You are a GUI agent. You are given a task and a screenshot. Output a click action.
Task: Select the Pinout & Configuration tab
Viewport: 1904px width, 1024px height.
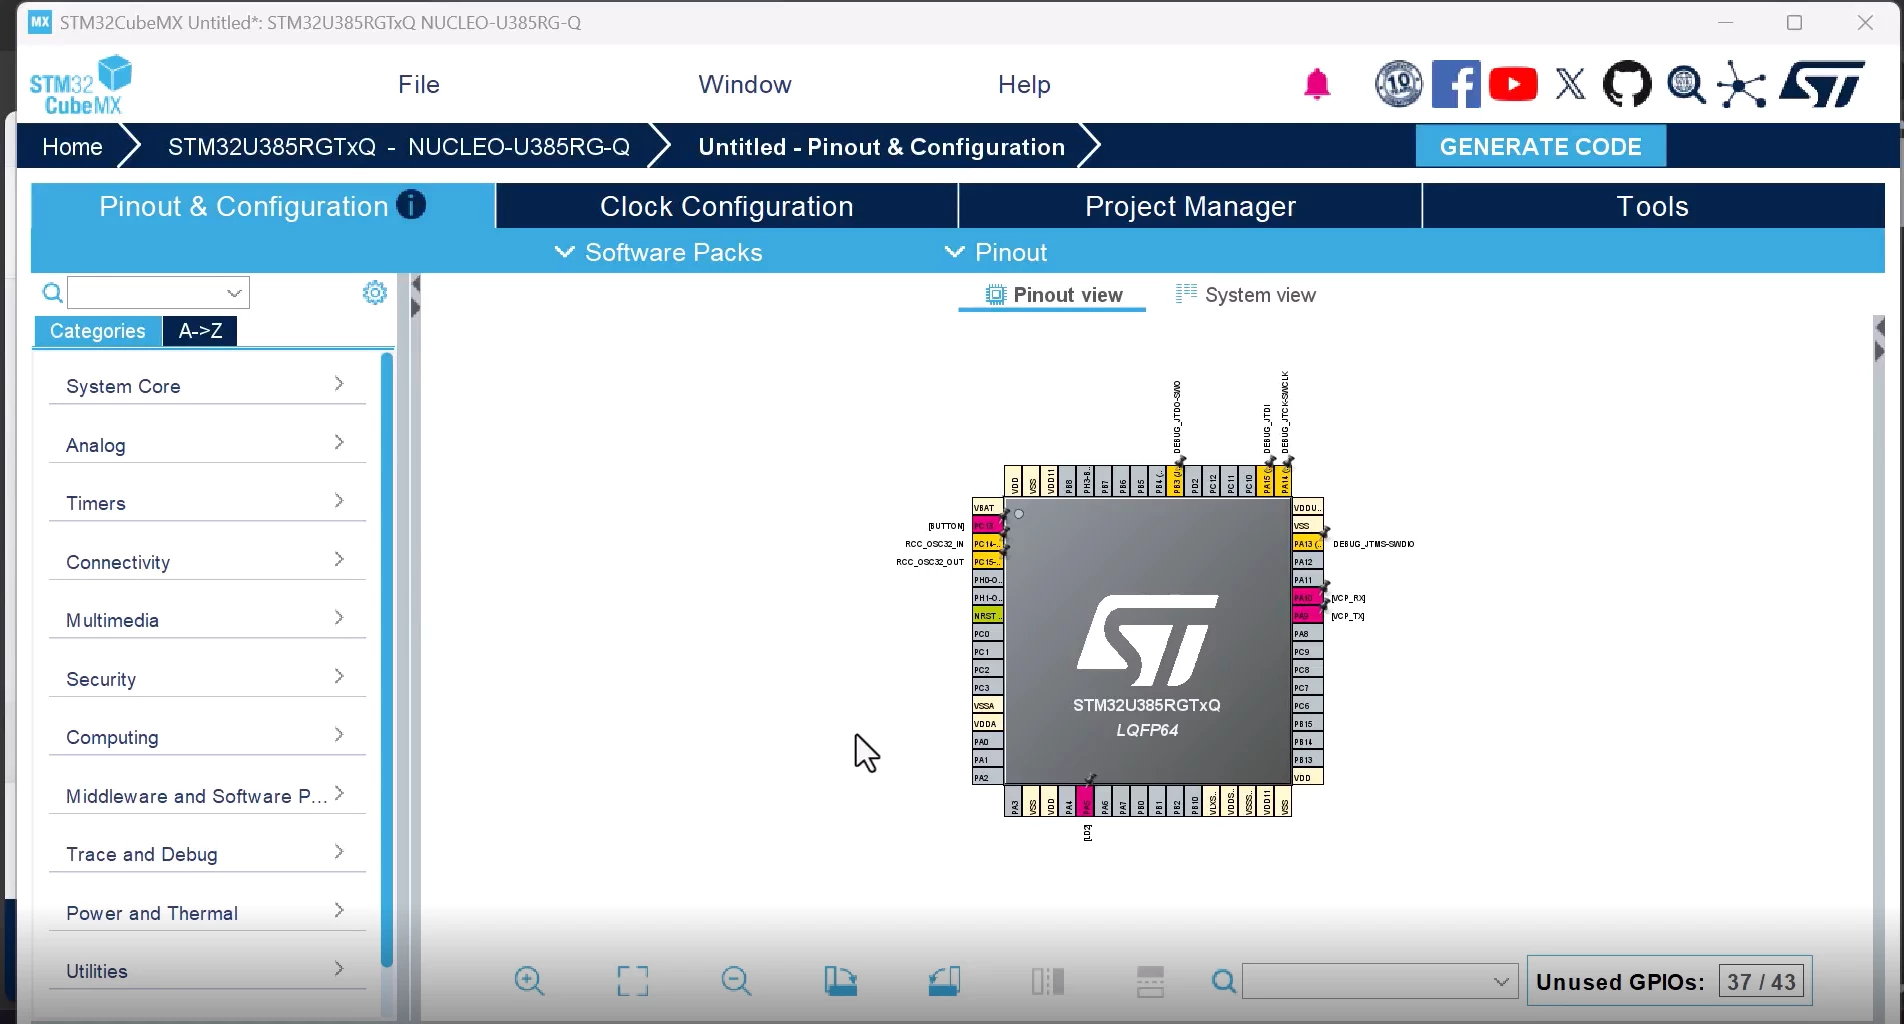263,206
